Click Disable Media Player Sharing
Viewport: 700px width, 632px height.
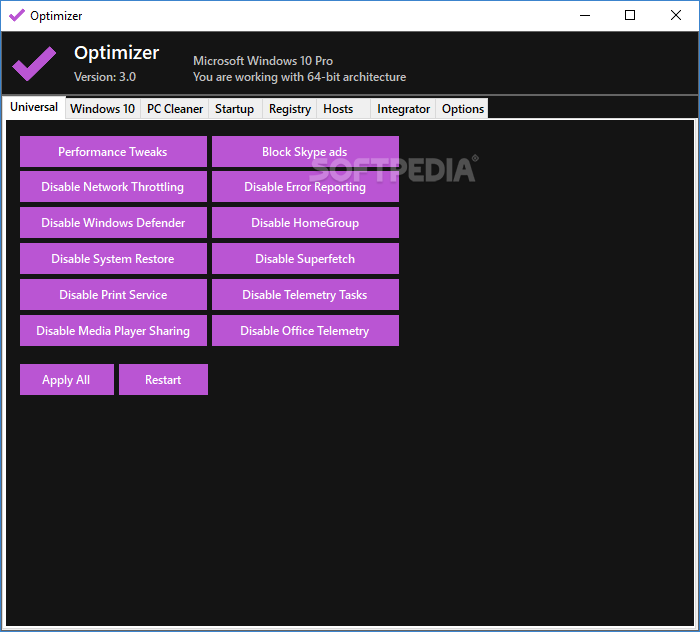point(113,331)
